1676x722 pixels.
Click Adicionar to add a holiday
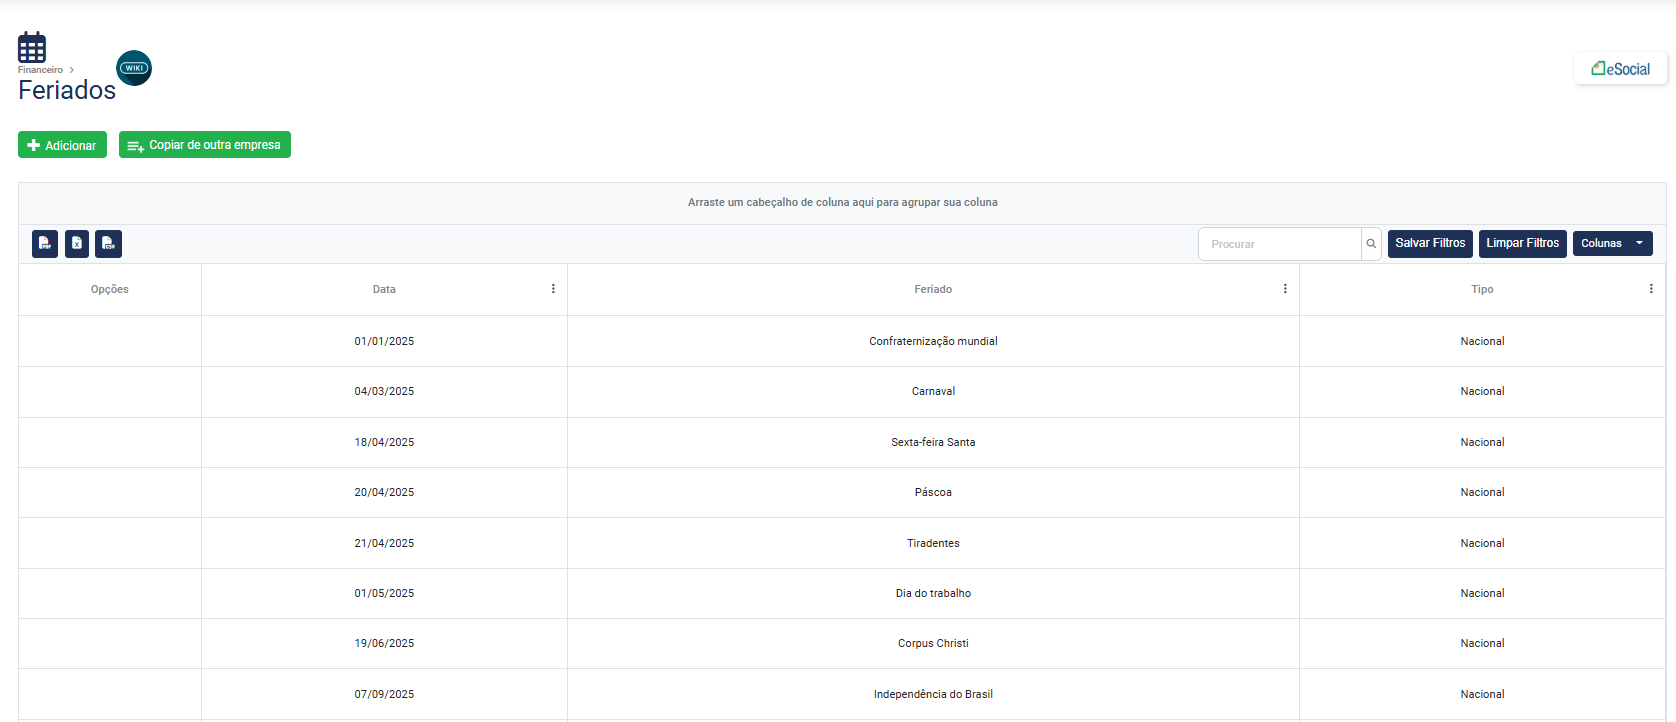click(x=62, y=145)
